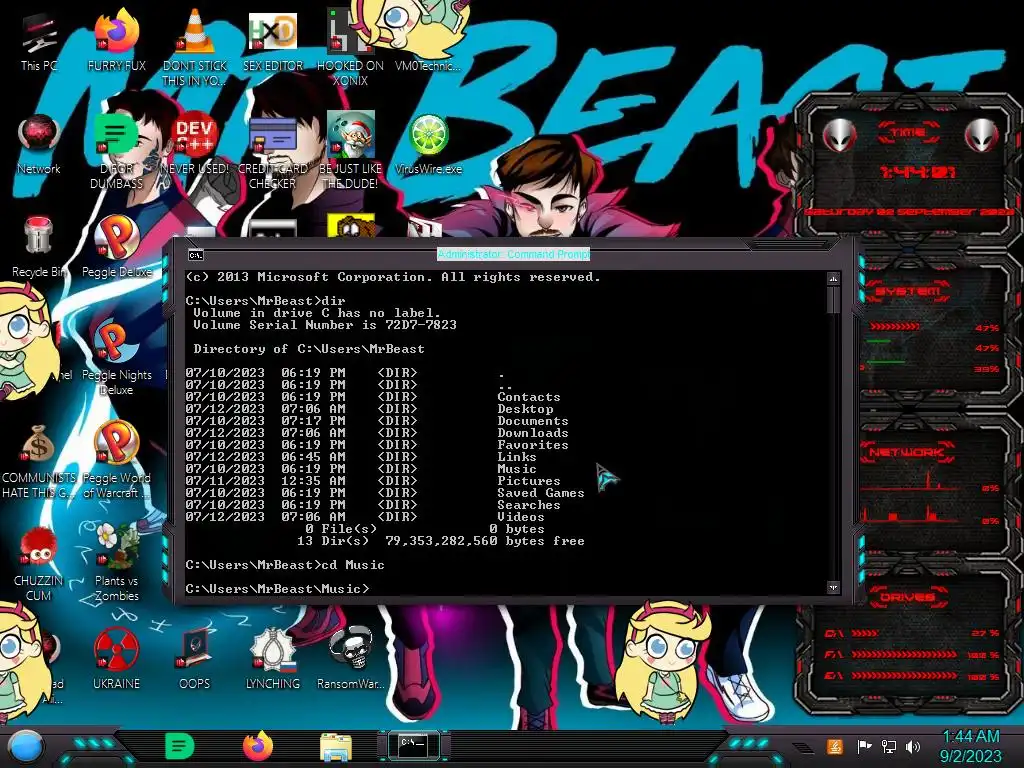Click the E:\ drive usage bar
Image resolution: width=1024 pixels, height=768 pixels.
click(904, 676)
